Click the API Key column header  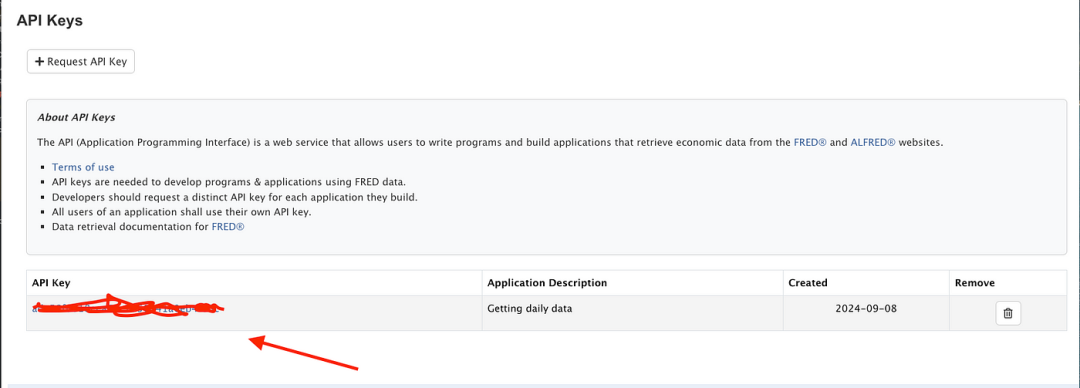tap(51, 283)
